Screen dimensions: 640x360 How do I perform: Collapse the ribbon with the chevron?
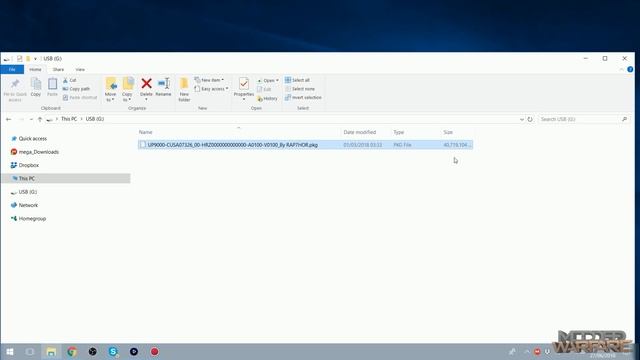pyautogui.click(x=621, y=70)
